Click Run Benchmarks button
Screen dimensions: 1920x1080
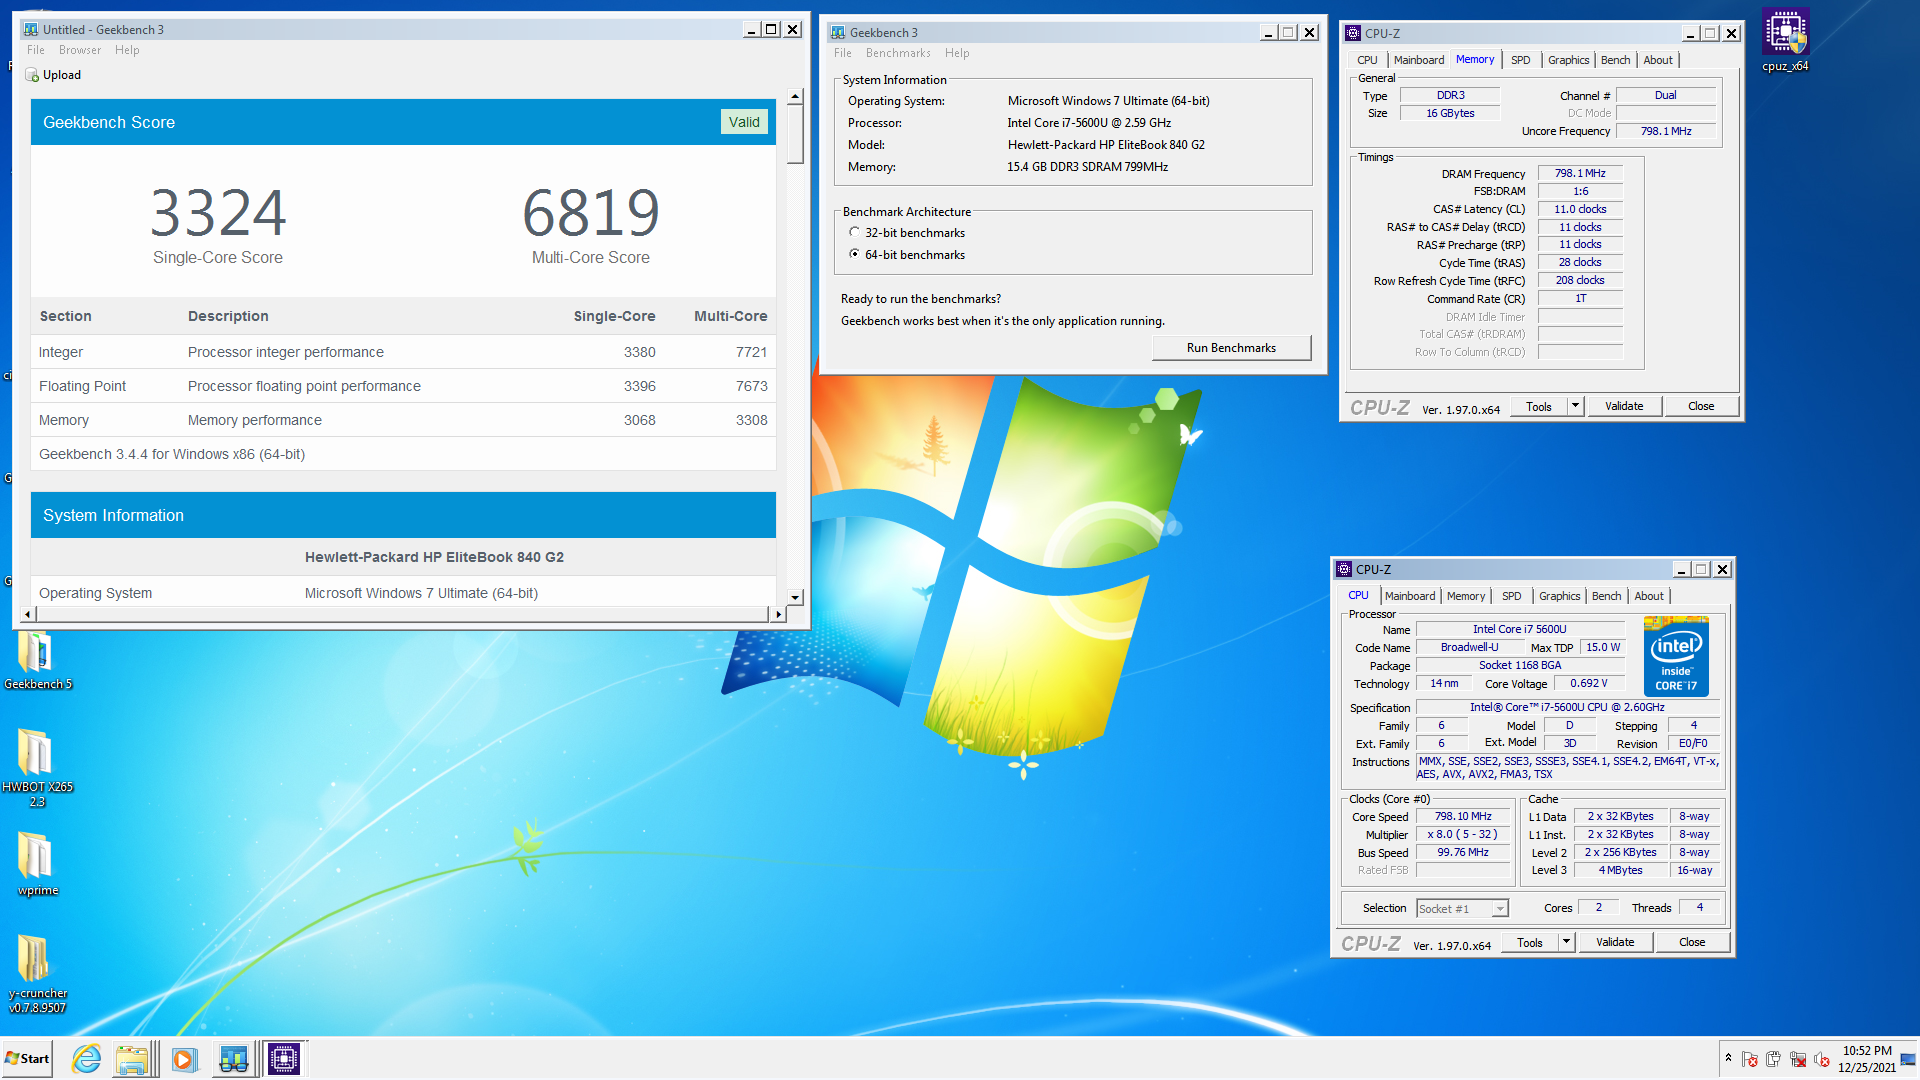tap(1231, 348)
